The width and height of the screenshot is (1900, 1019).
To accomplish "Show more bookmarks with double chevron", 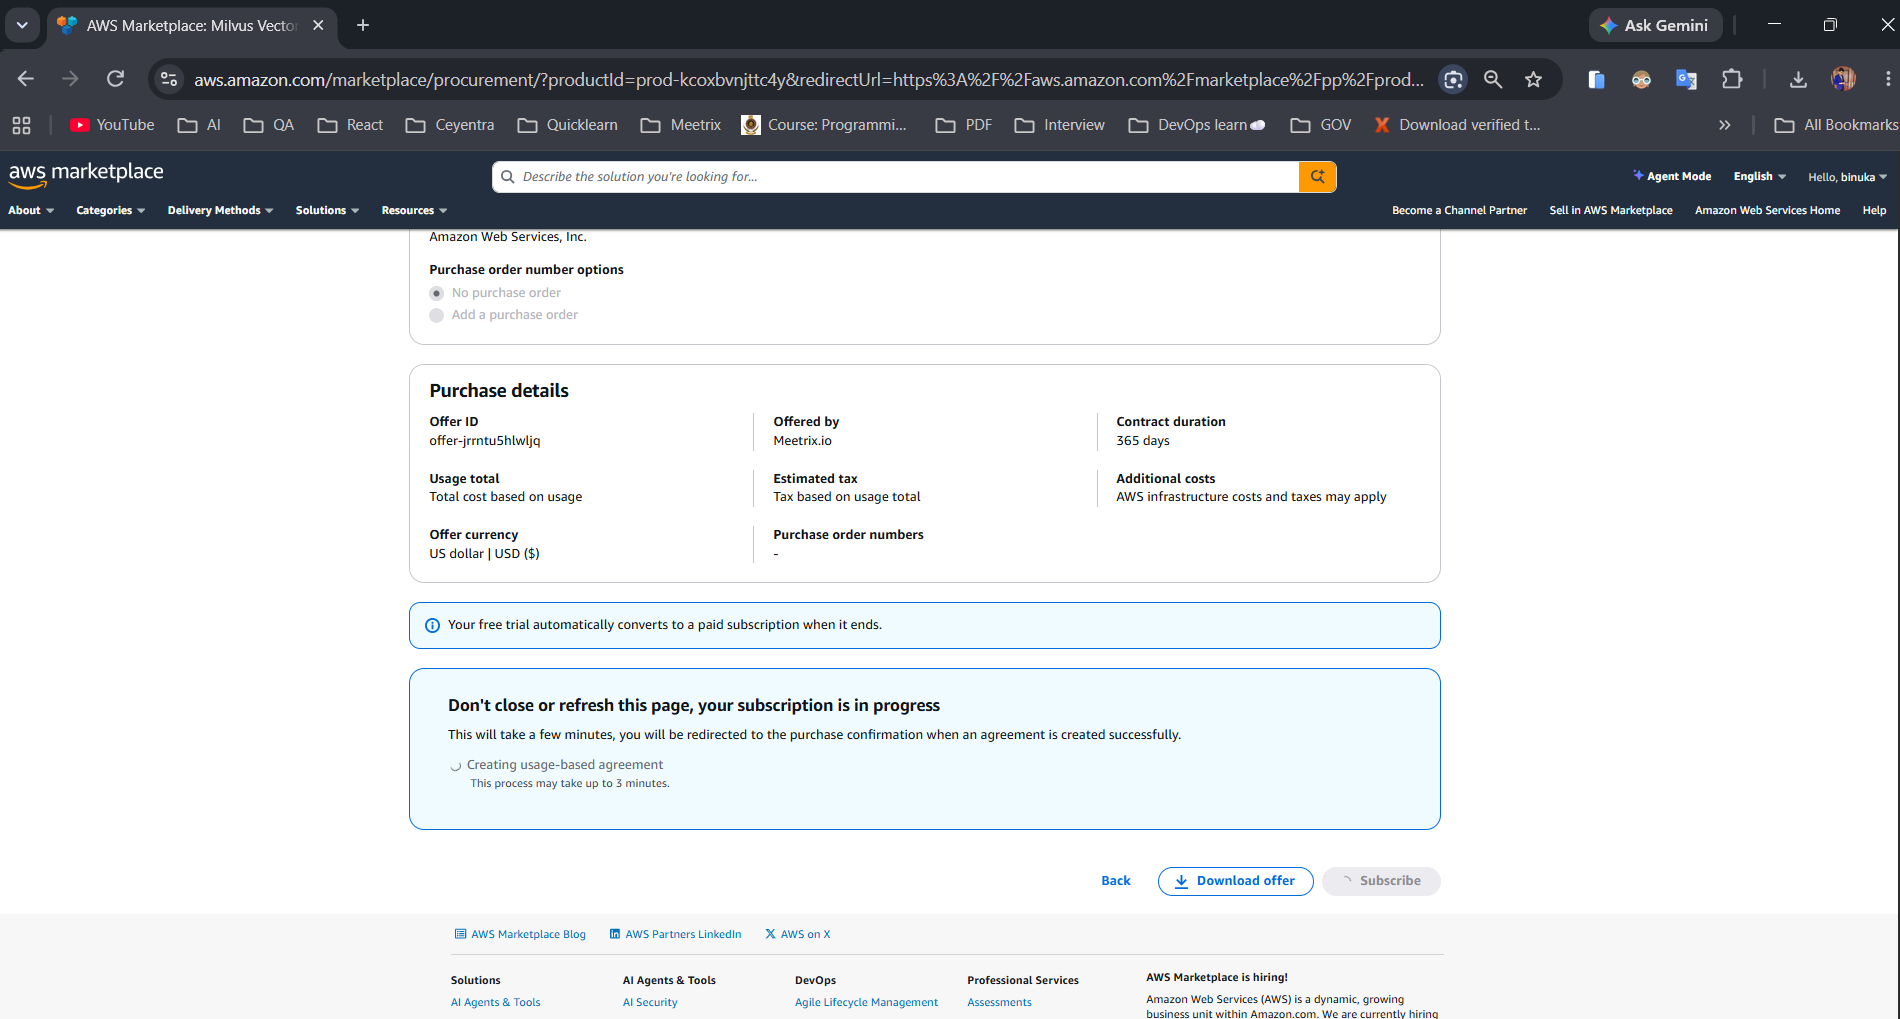I will (1724, 125).
